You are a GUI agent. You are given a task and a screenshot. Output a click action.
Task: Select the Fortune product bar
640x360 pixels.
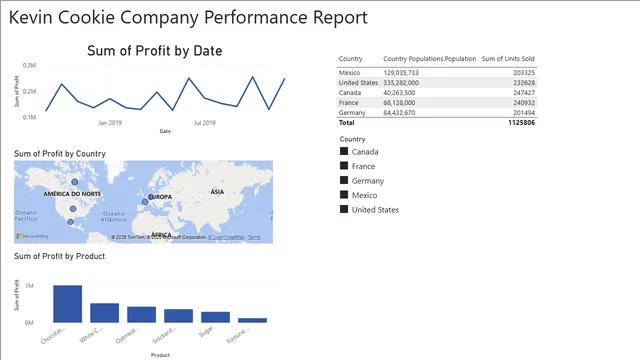click(253, 320)
